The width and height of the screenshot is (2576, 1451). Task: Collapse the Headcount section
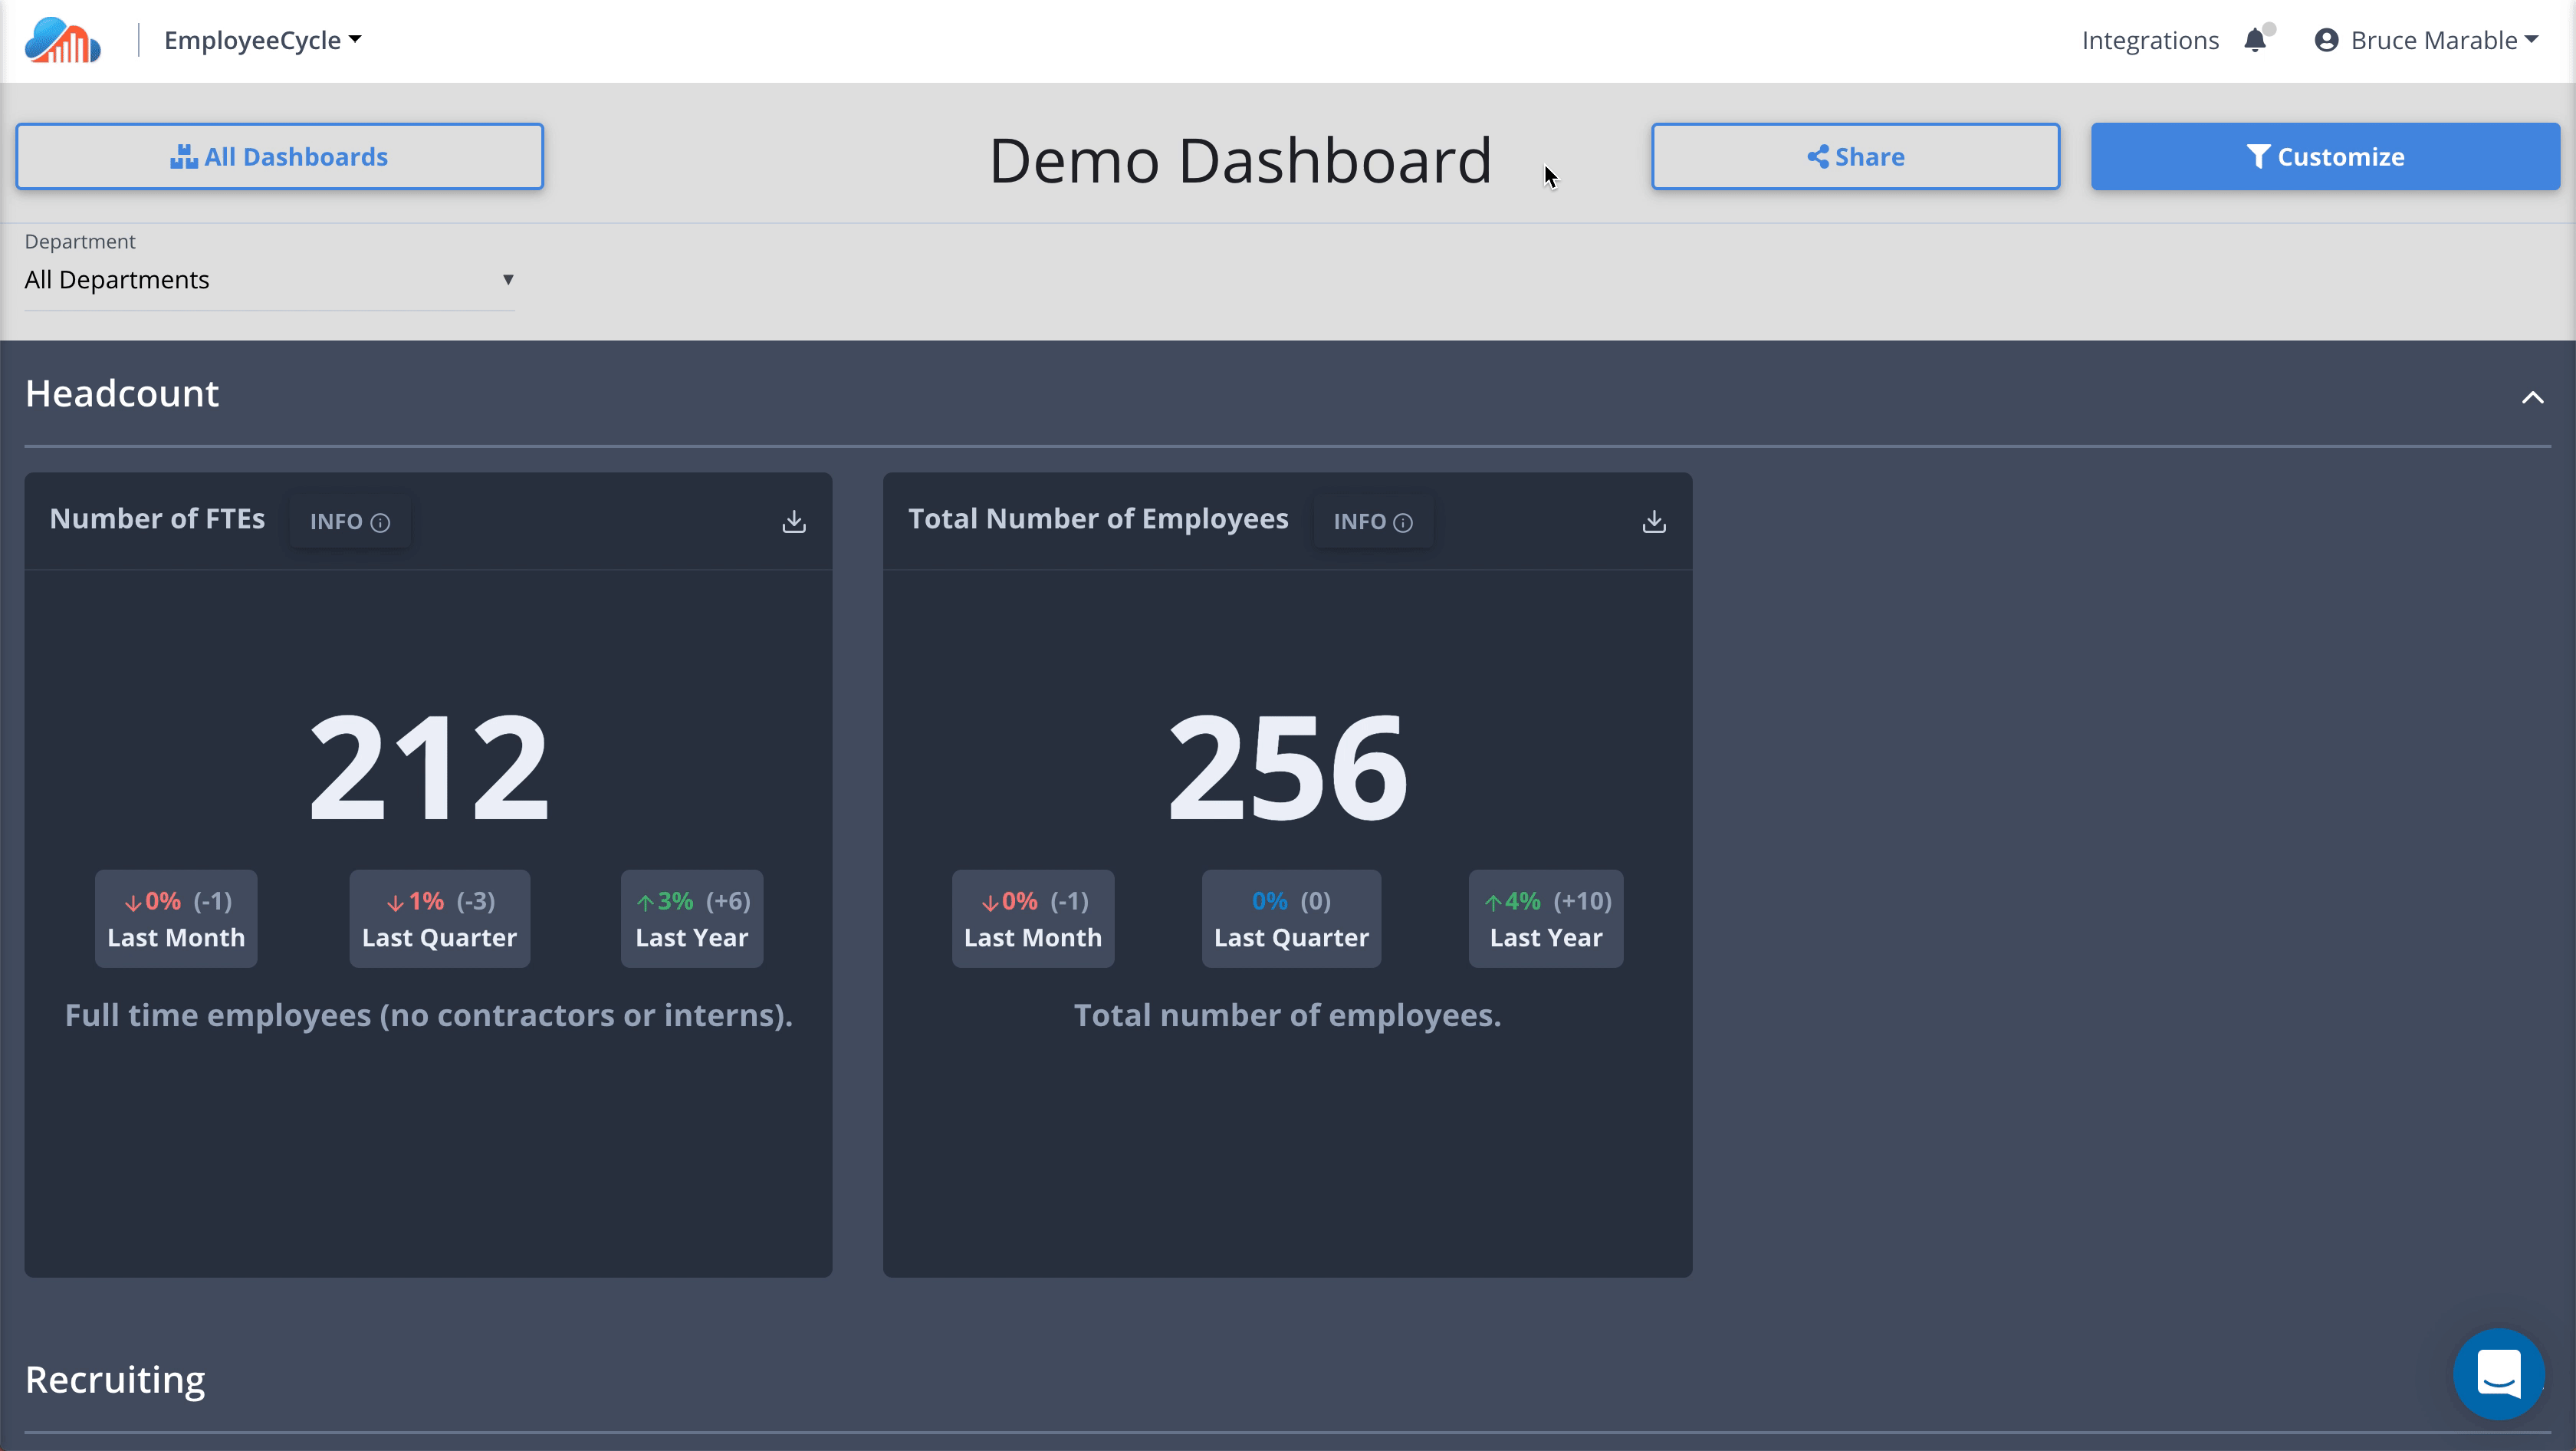click(x=2532, y=398)
